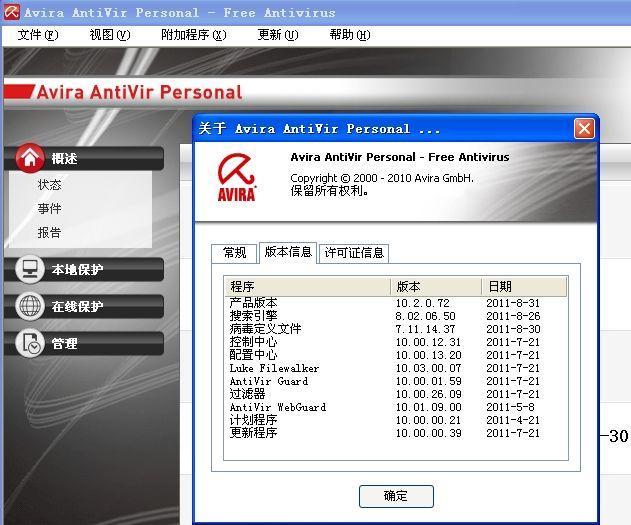Click the 管理 section icon
This screenshot has height=525, width=631.
tap(31, 343)
